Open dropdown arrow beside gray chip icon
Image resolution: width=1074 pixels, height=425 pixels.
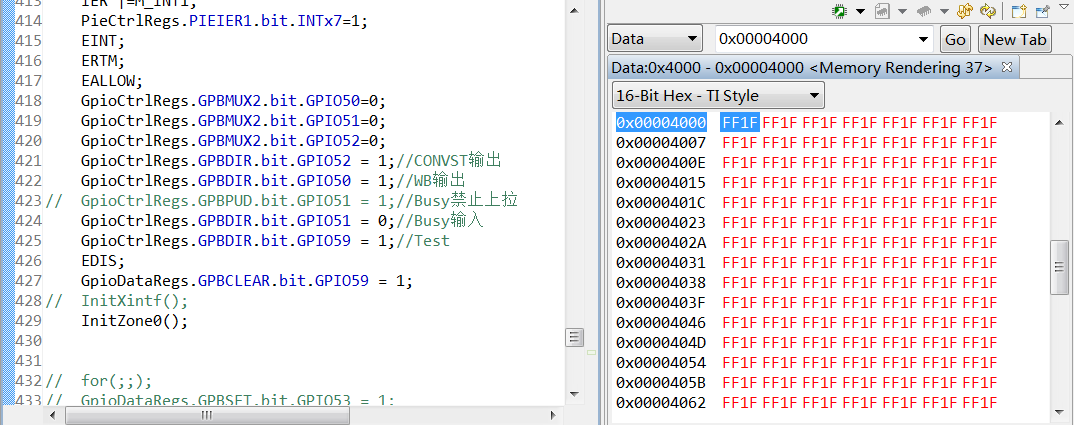click(945, 12)
